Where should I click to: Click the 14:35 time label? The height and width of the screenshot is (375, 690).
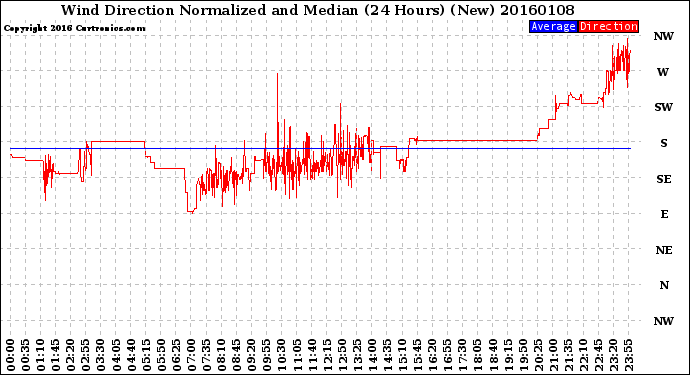[387, 355]
